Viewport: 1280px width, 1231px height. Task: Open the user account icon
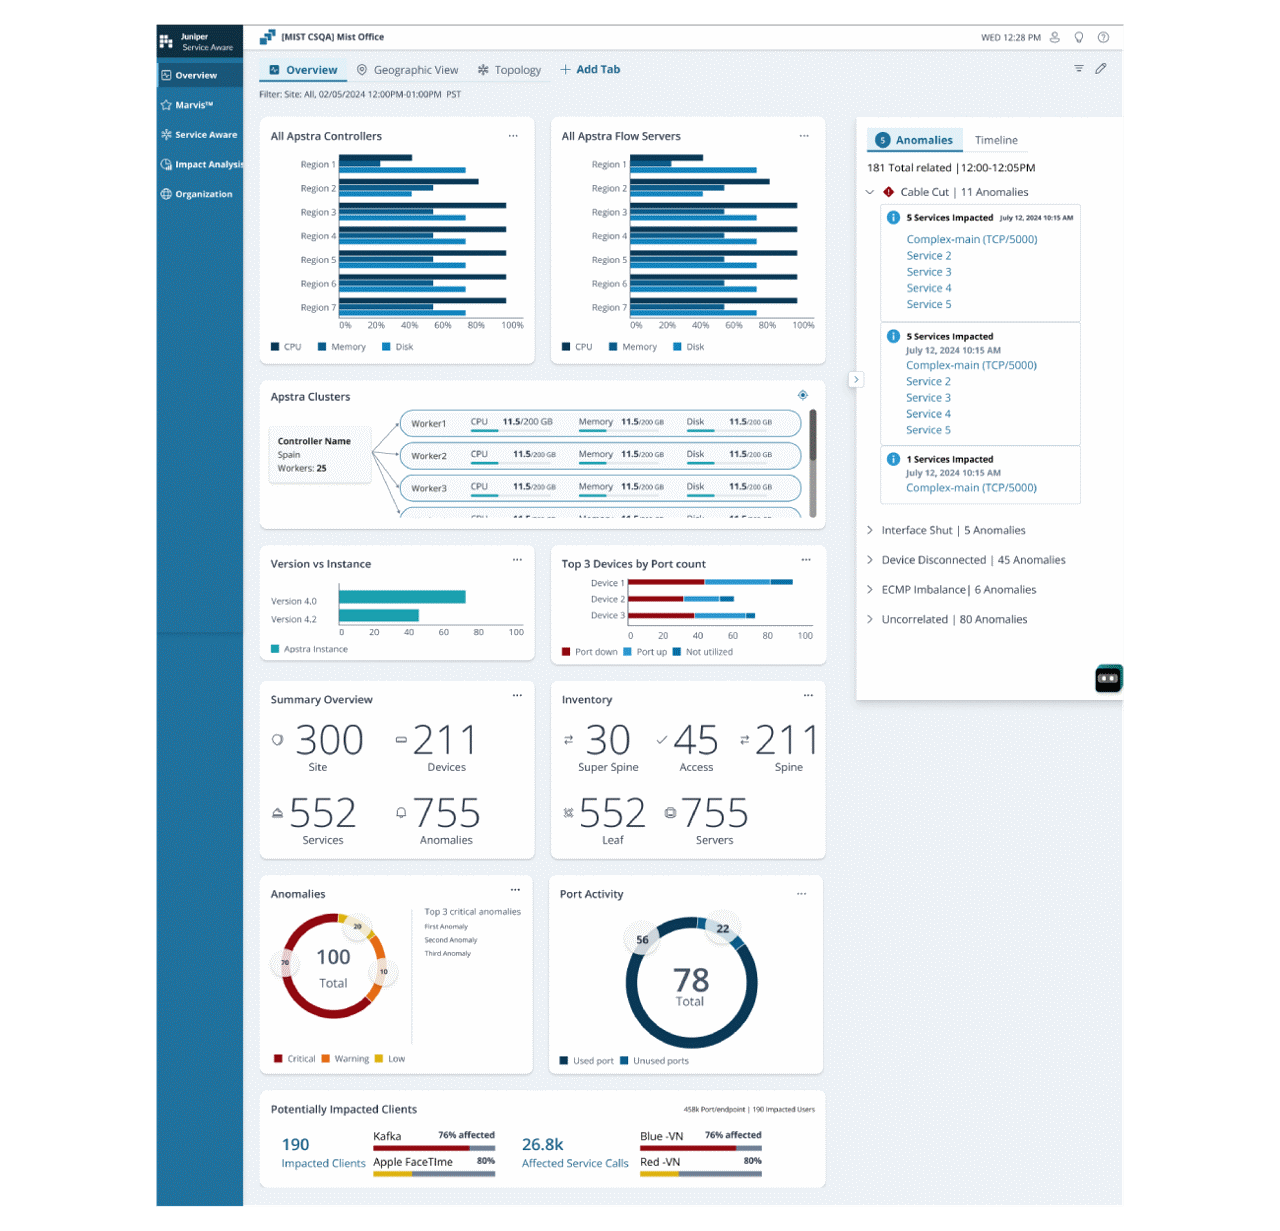click(x=1054, y=37)
